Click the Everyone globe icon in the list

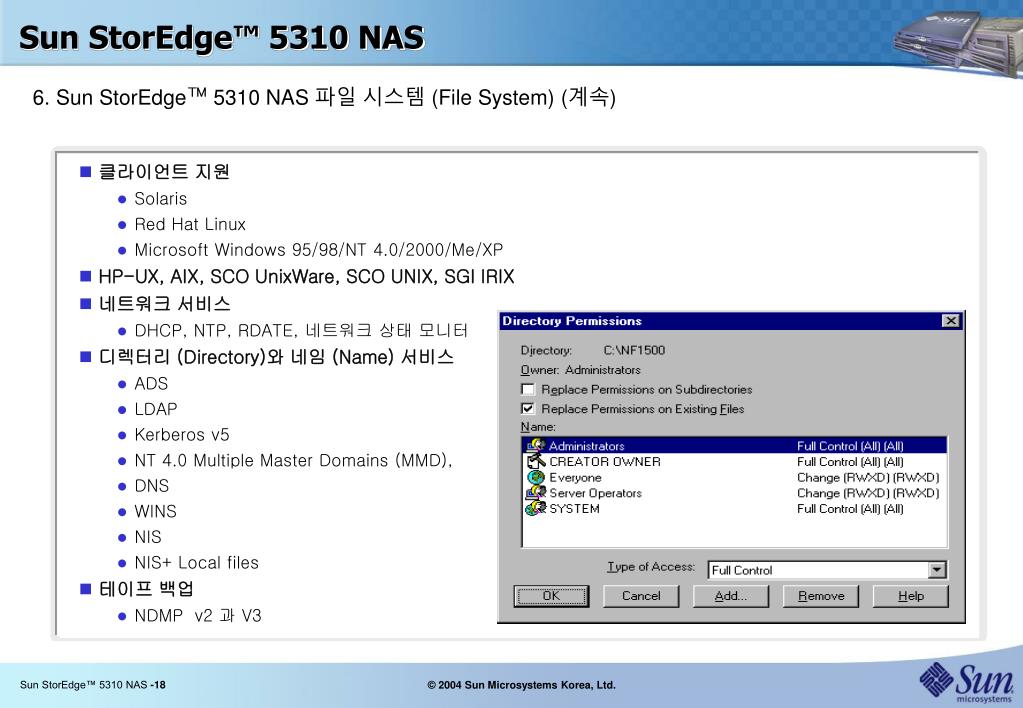coord(536,477)
